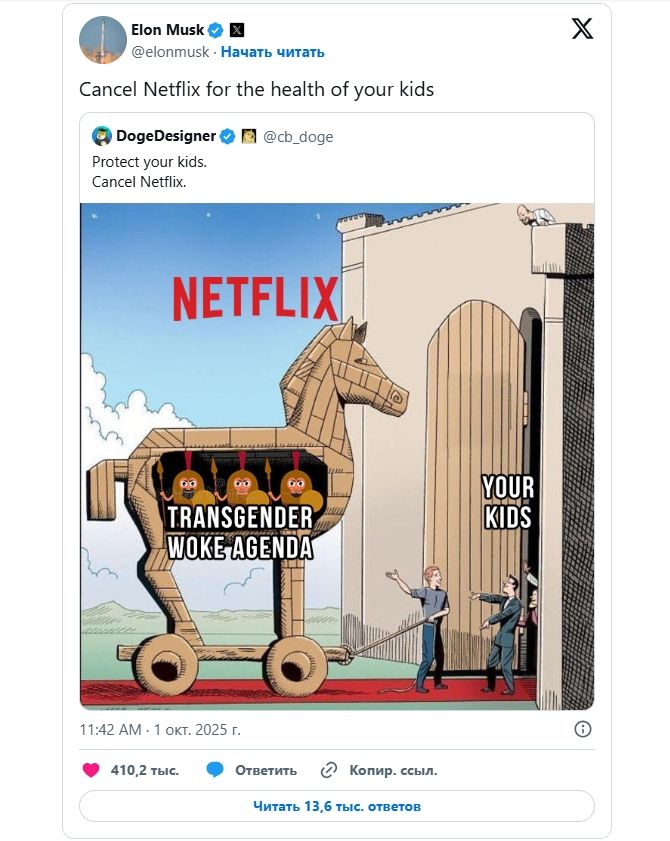The image size is (670, 841).
Task: Click the reply speech bubble icon
Action: [x=215, y=770]
